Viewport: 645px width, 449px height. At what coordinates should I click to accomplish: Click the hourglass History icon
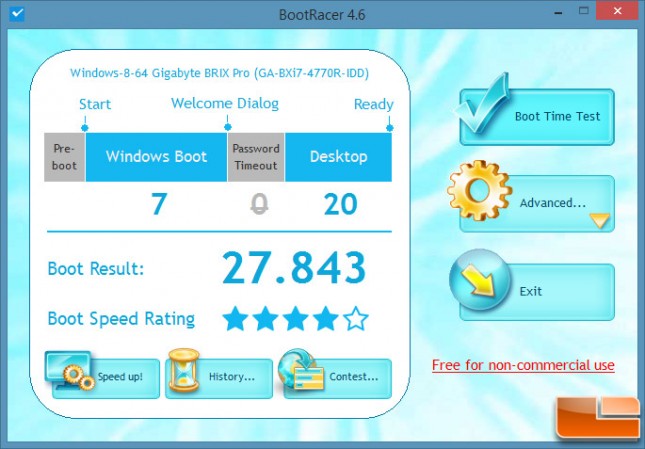(x=183, y=370)
